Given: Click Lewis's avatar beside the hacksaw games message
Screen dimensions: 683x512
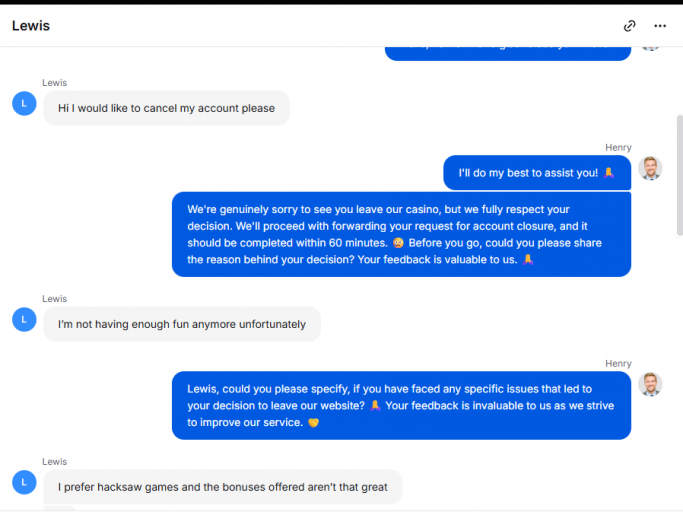Looking at the screenshot, I should tap(24, 482).
